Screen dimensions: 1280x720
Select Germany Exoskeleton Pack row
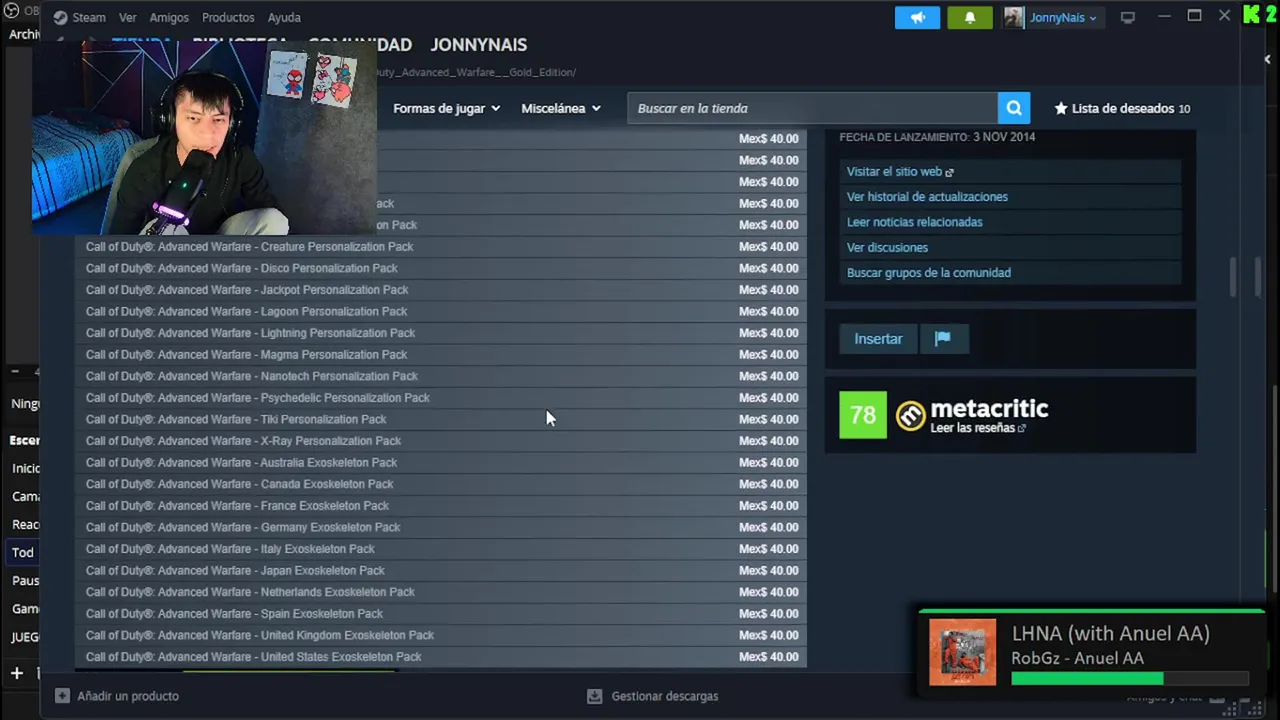(440, 527)
